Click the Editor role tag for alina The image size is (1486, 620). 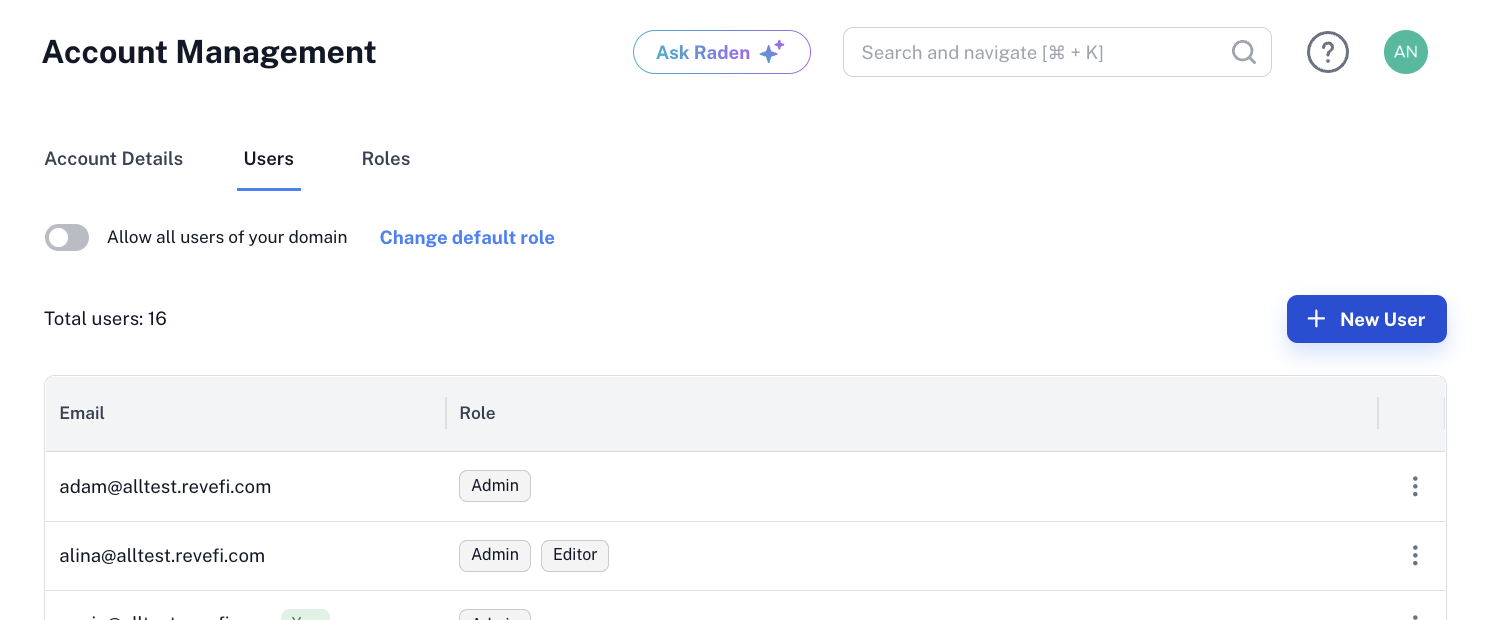point(575,555)
